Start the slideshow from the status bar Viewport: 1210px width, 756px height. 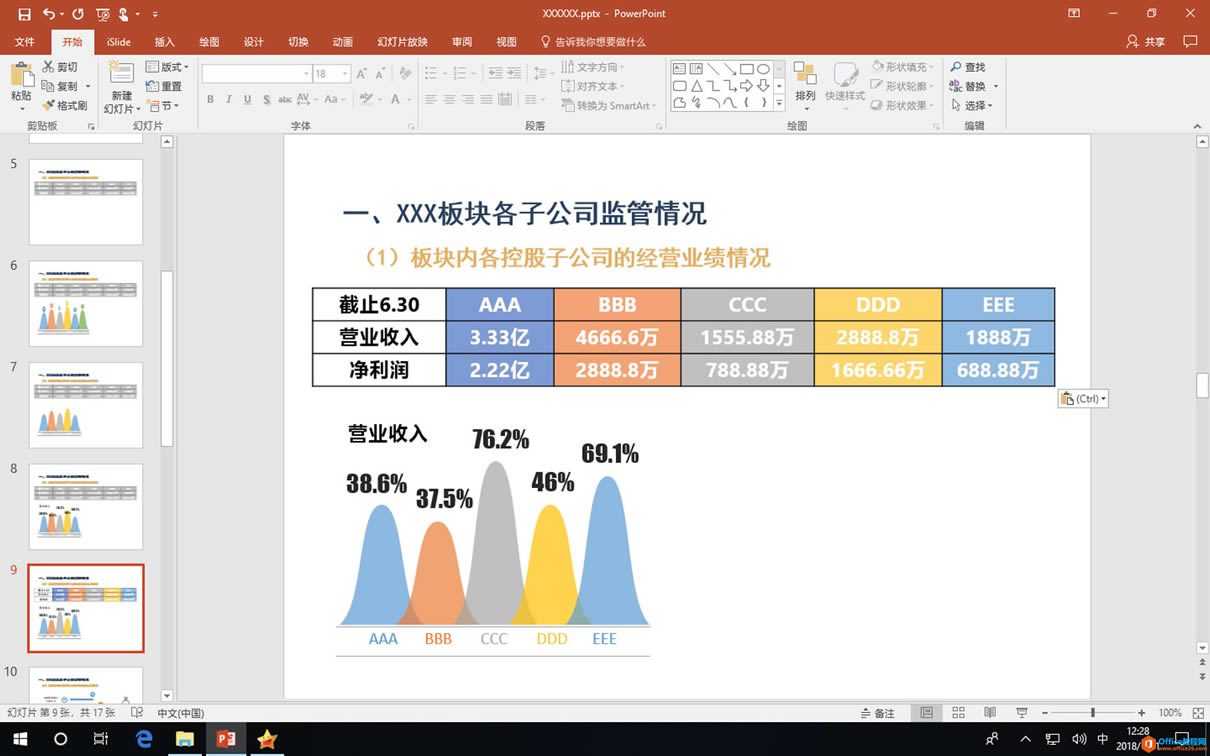[1022, 712]
